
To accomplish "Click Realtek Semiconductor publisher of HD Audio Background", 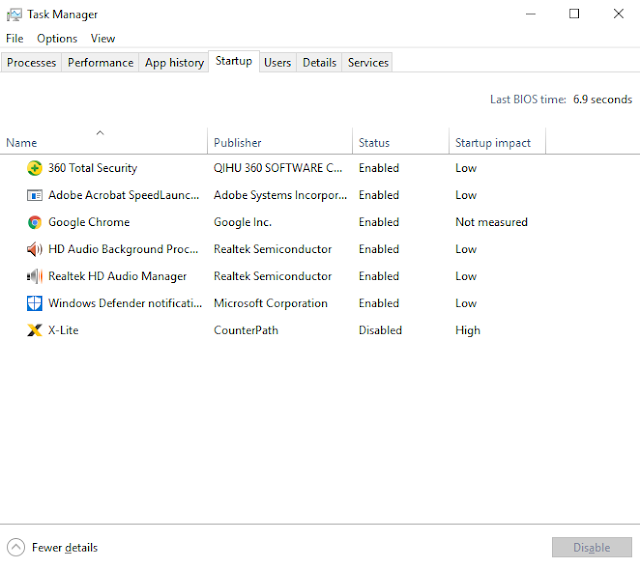I will pyautogui.click(x=273, y=249).
